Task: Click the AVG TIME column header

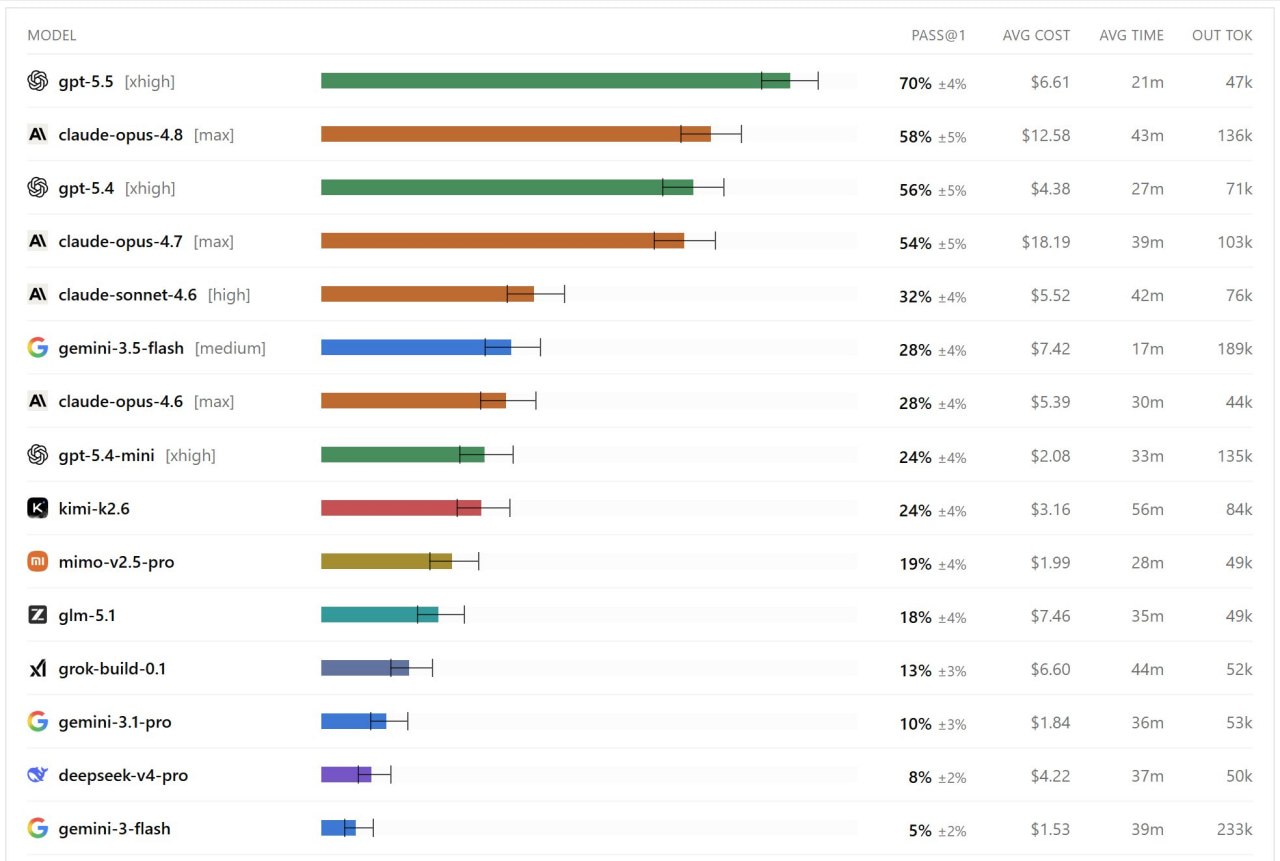Action: [1131, 35]
